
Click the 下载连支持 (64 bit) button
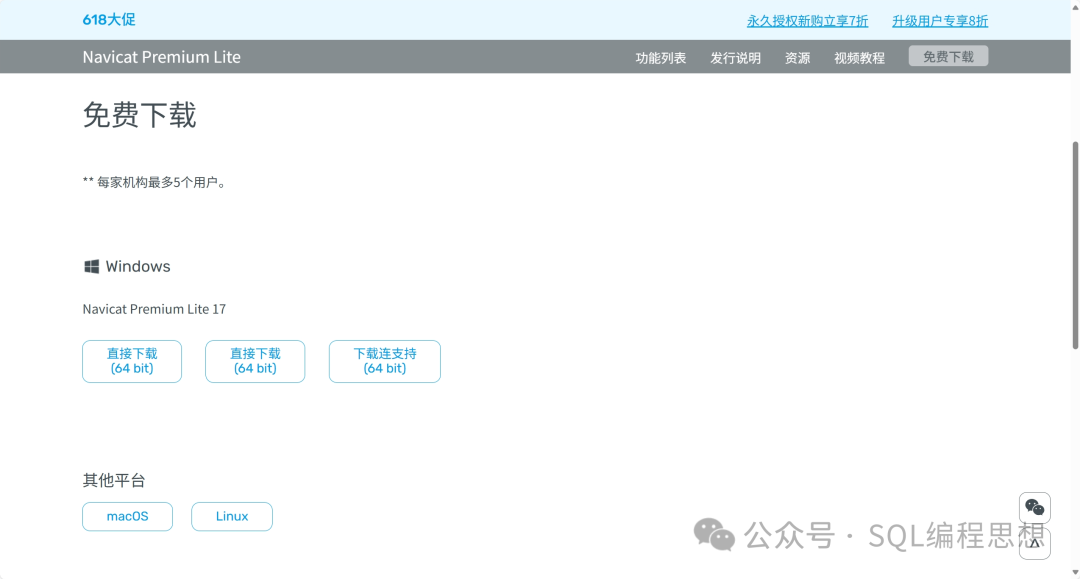pos(385,361)
